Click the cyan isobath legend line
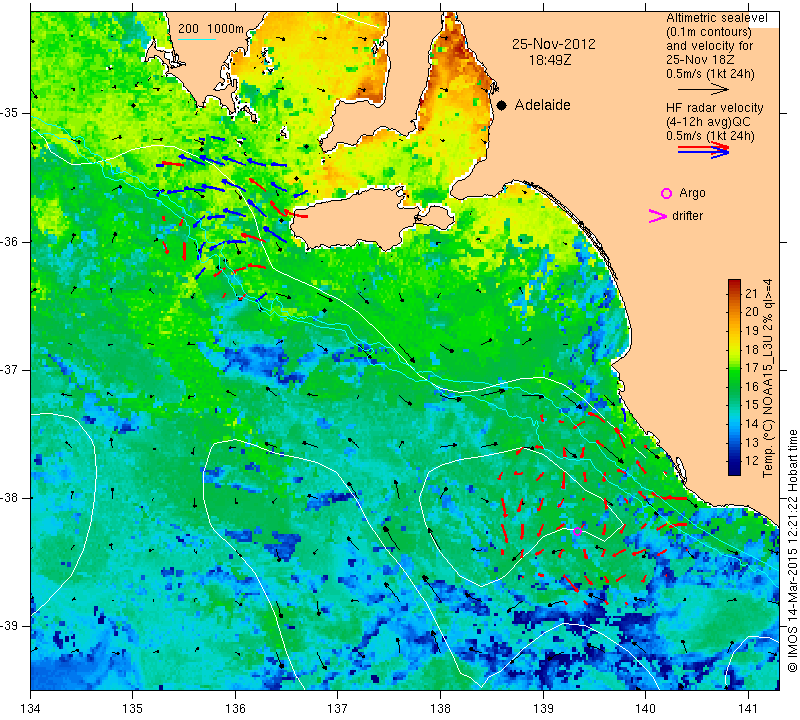Viewport: 800px width, 720px height. (x=197, y=40)
